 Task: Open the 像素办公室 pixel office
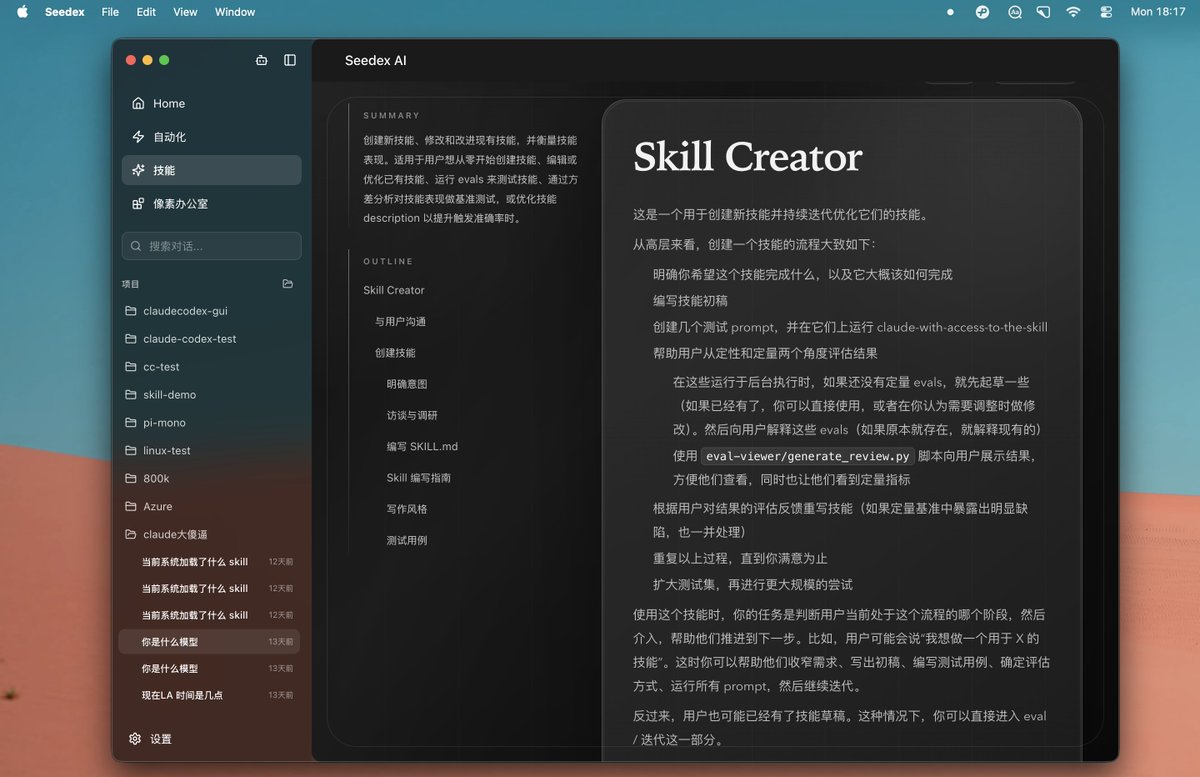pos(211,203)
